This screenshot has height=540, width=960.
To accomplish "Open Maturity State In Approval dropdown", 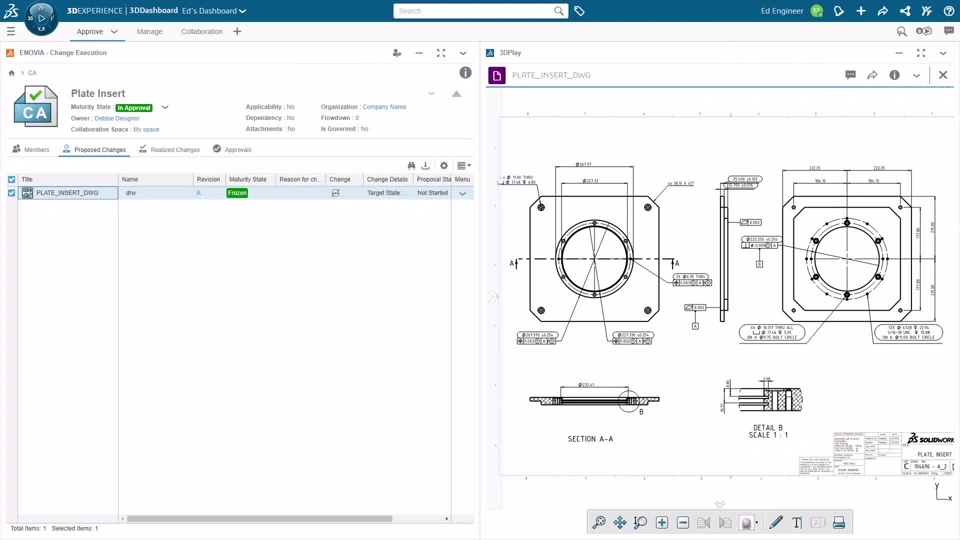I will (165, 107).
